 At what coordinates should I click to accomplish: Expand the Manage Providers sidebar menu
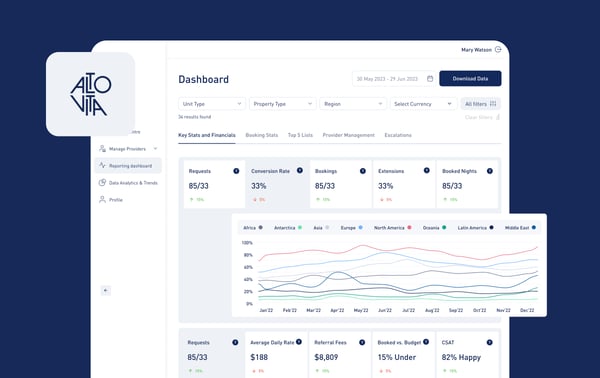pyautogui.click(x=128, y=148)
